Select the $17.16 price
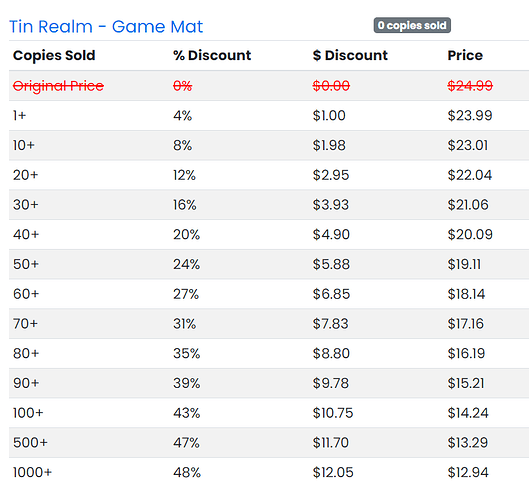 point(466,324)
